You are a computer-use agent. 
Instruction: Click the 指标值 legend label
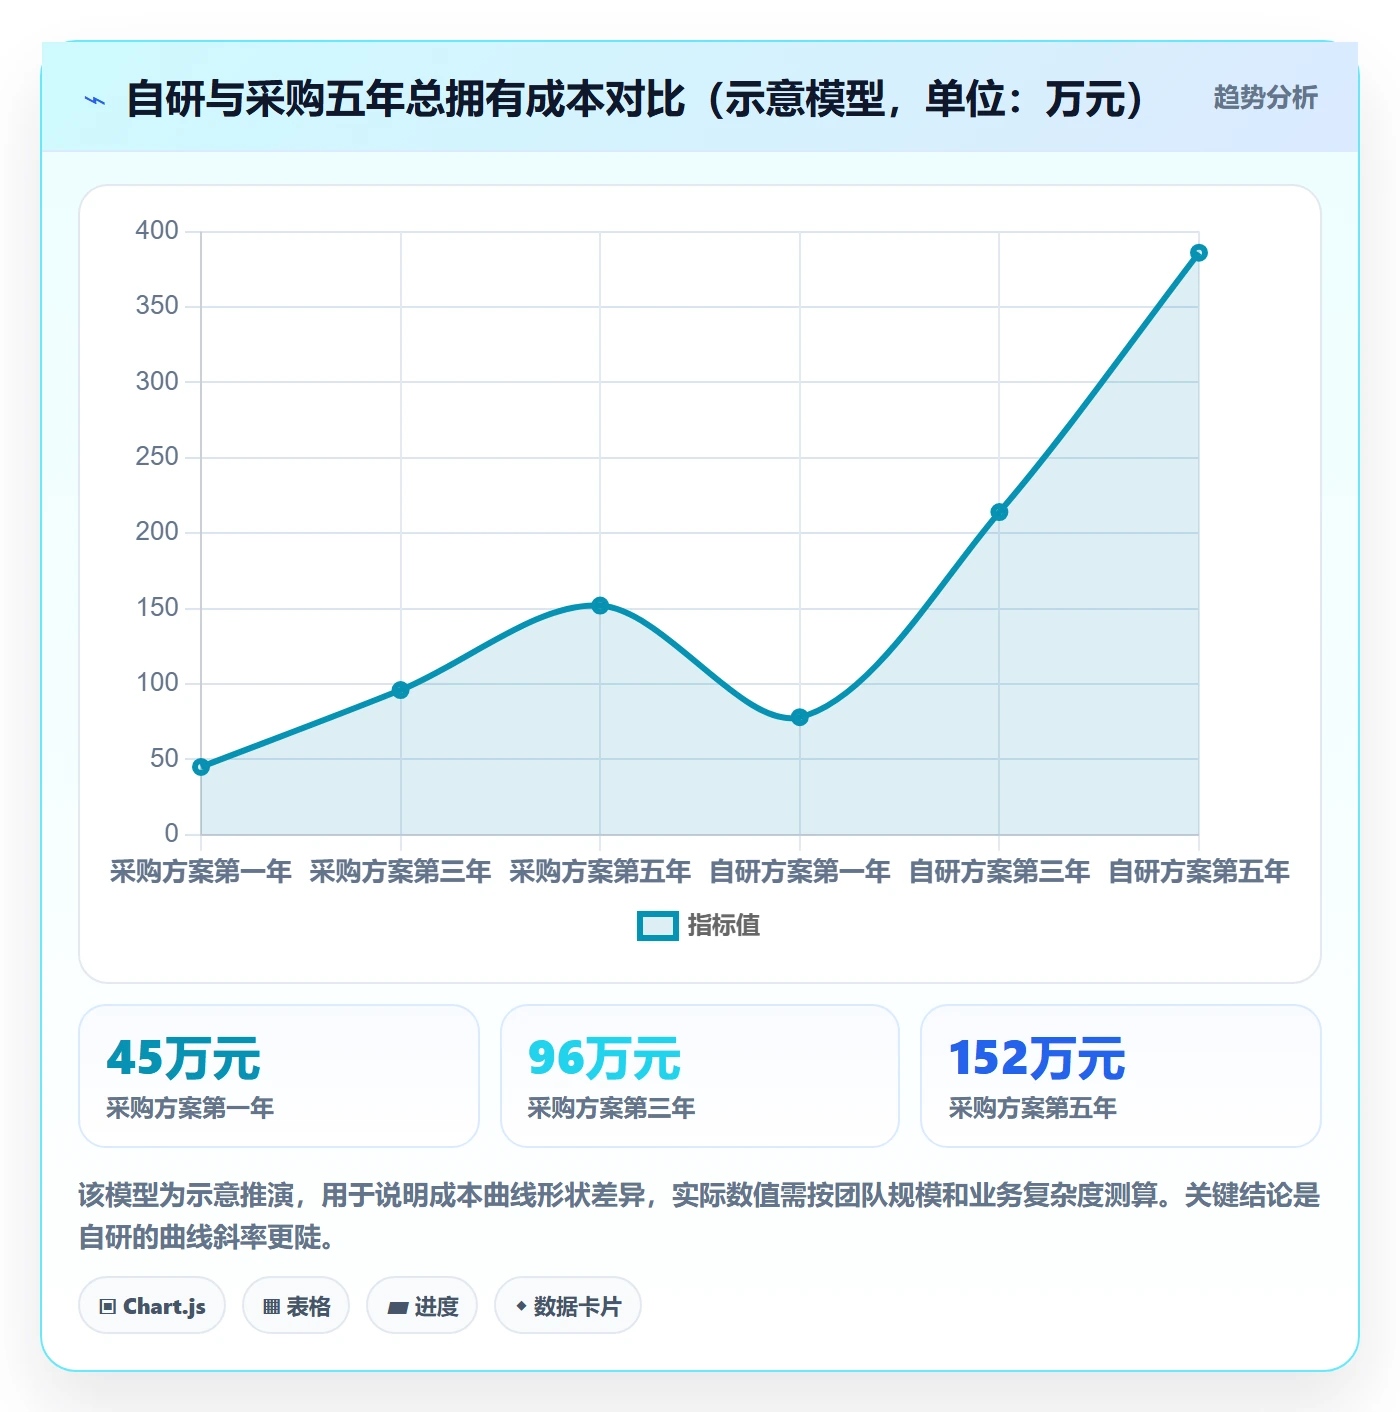(724, 926)
